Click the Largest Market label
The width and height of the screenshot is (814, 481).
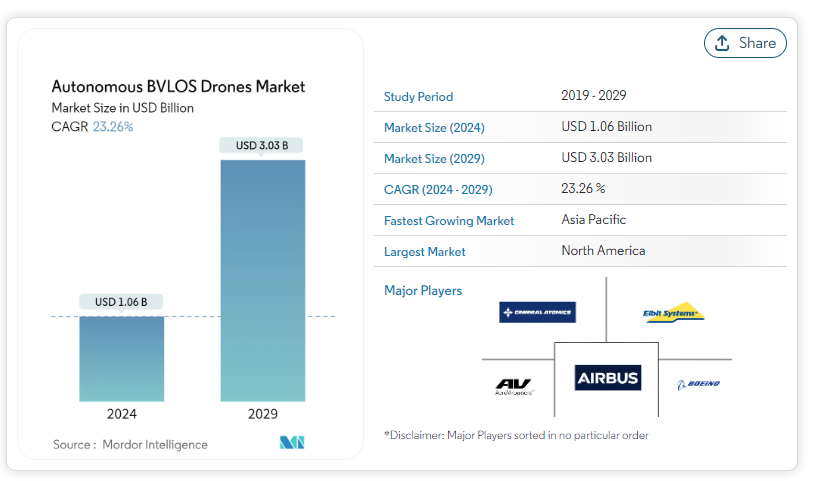(425, 252)
